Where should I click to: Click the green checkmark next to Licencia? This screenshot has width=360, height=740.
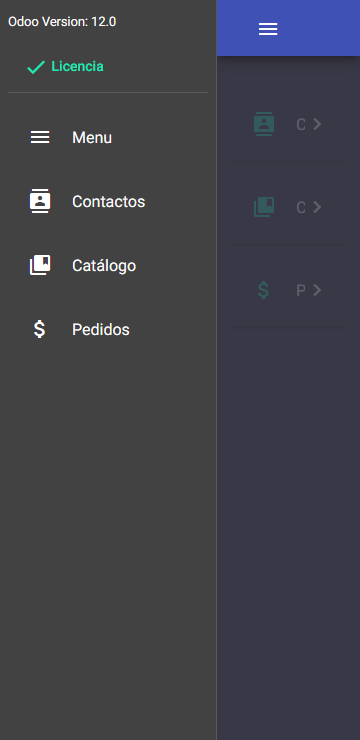(x=36, y=67)
